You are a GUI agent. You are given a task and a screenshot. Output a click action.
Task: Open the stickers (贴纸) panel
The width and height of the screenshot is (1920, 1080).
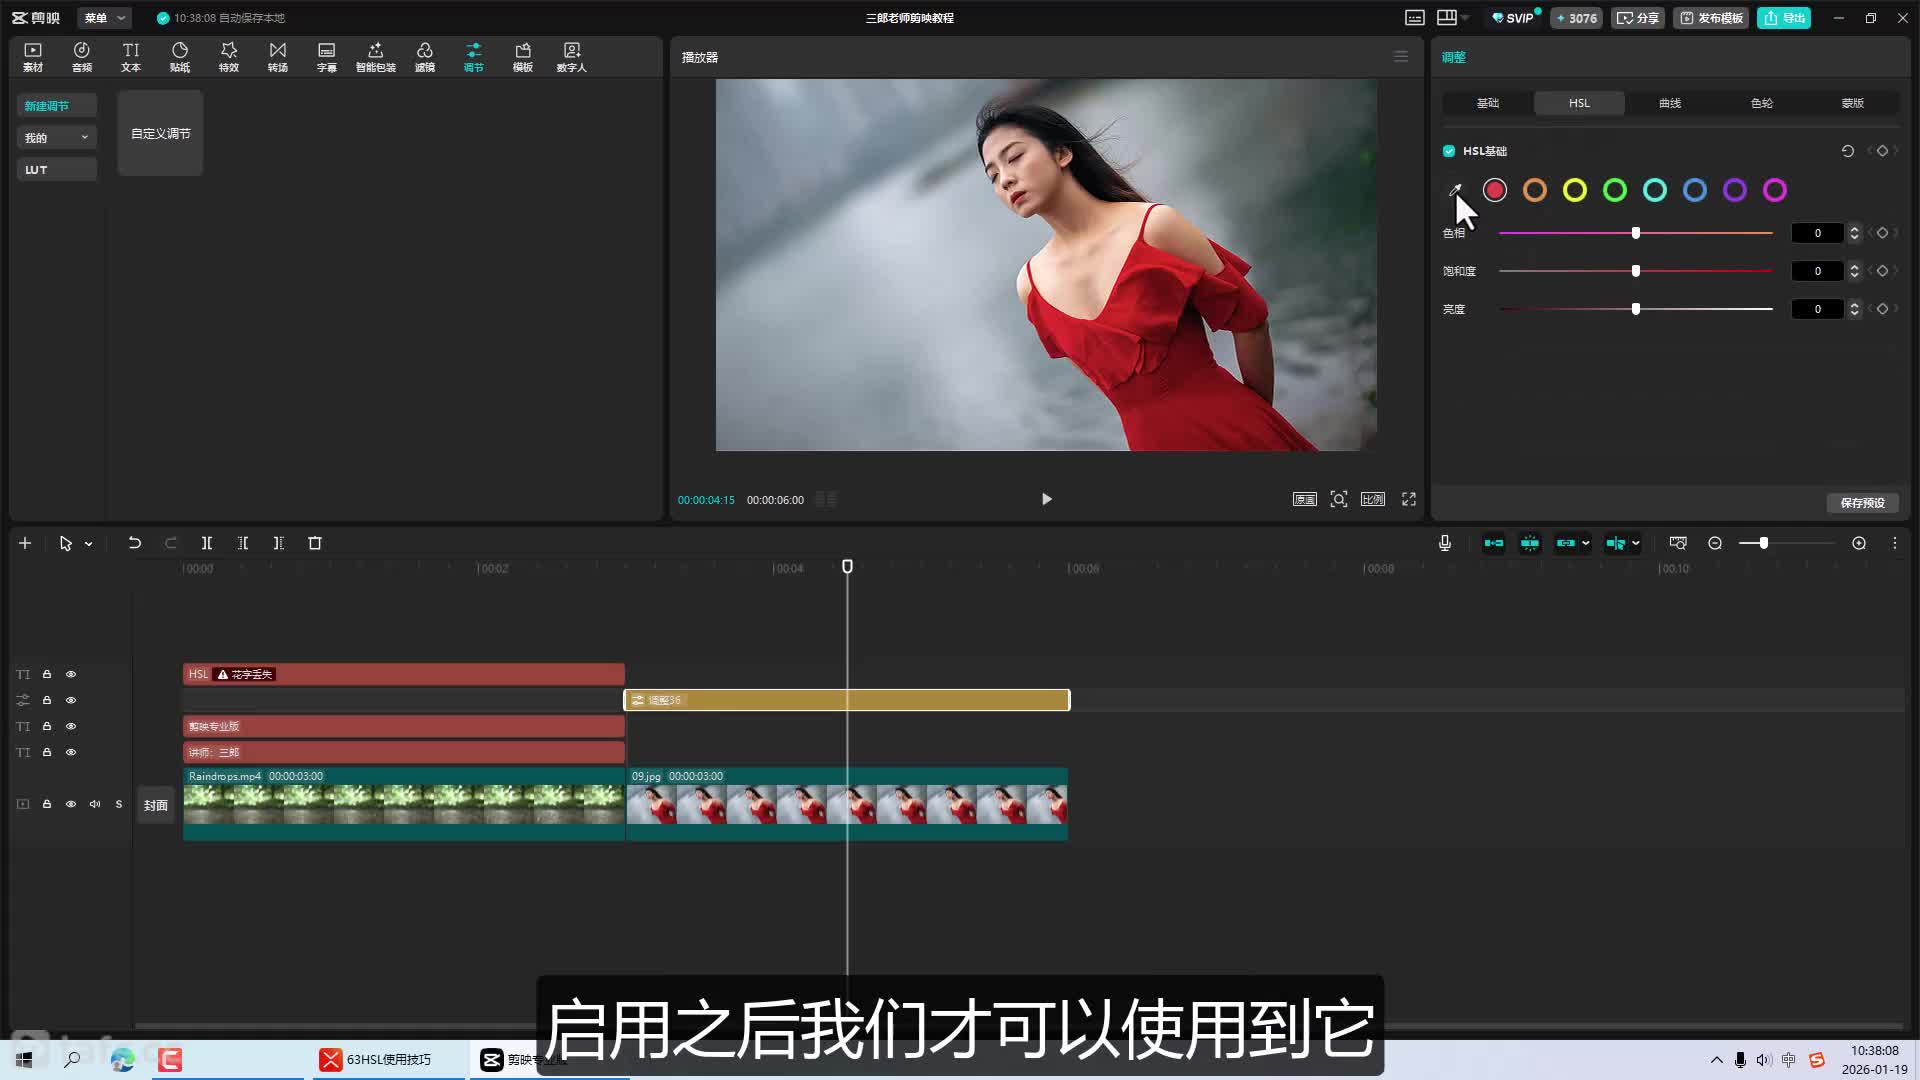(180, 57)
